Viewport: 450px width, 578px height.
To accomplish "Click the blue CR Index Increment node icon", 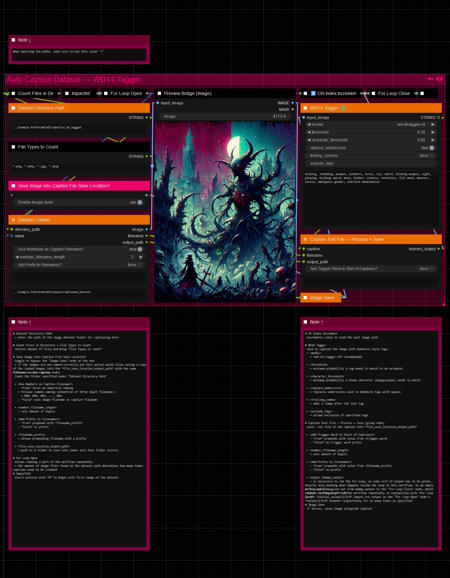I will pyautogui.click(x=313, y=94).
